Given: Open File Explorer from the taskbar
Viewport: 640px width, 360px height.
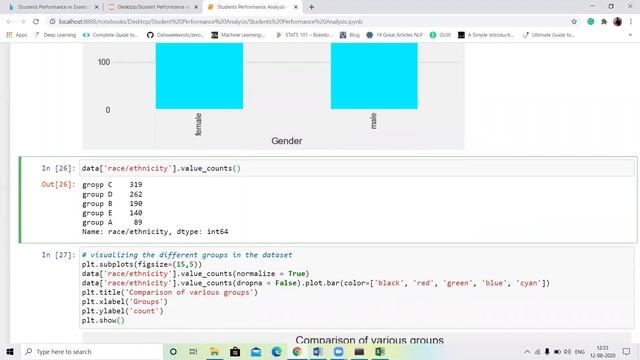Looking at the screenshot, I should [214, 351].
